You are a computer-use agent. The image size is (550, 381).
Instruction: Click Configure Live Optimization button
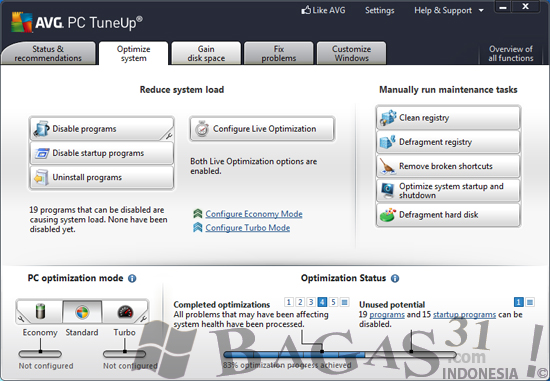[262, 129]
